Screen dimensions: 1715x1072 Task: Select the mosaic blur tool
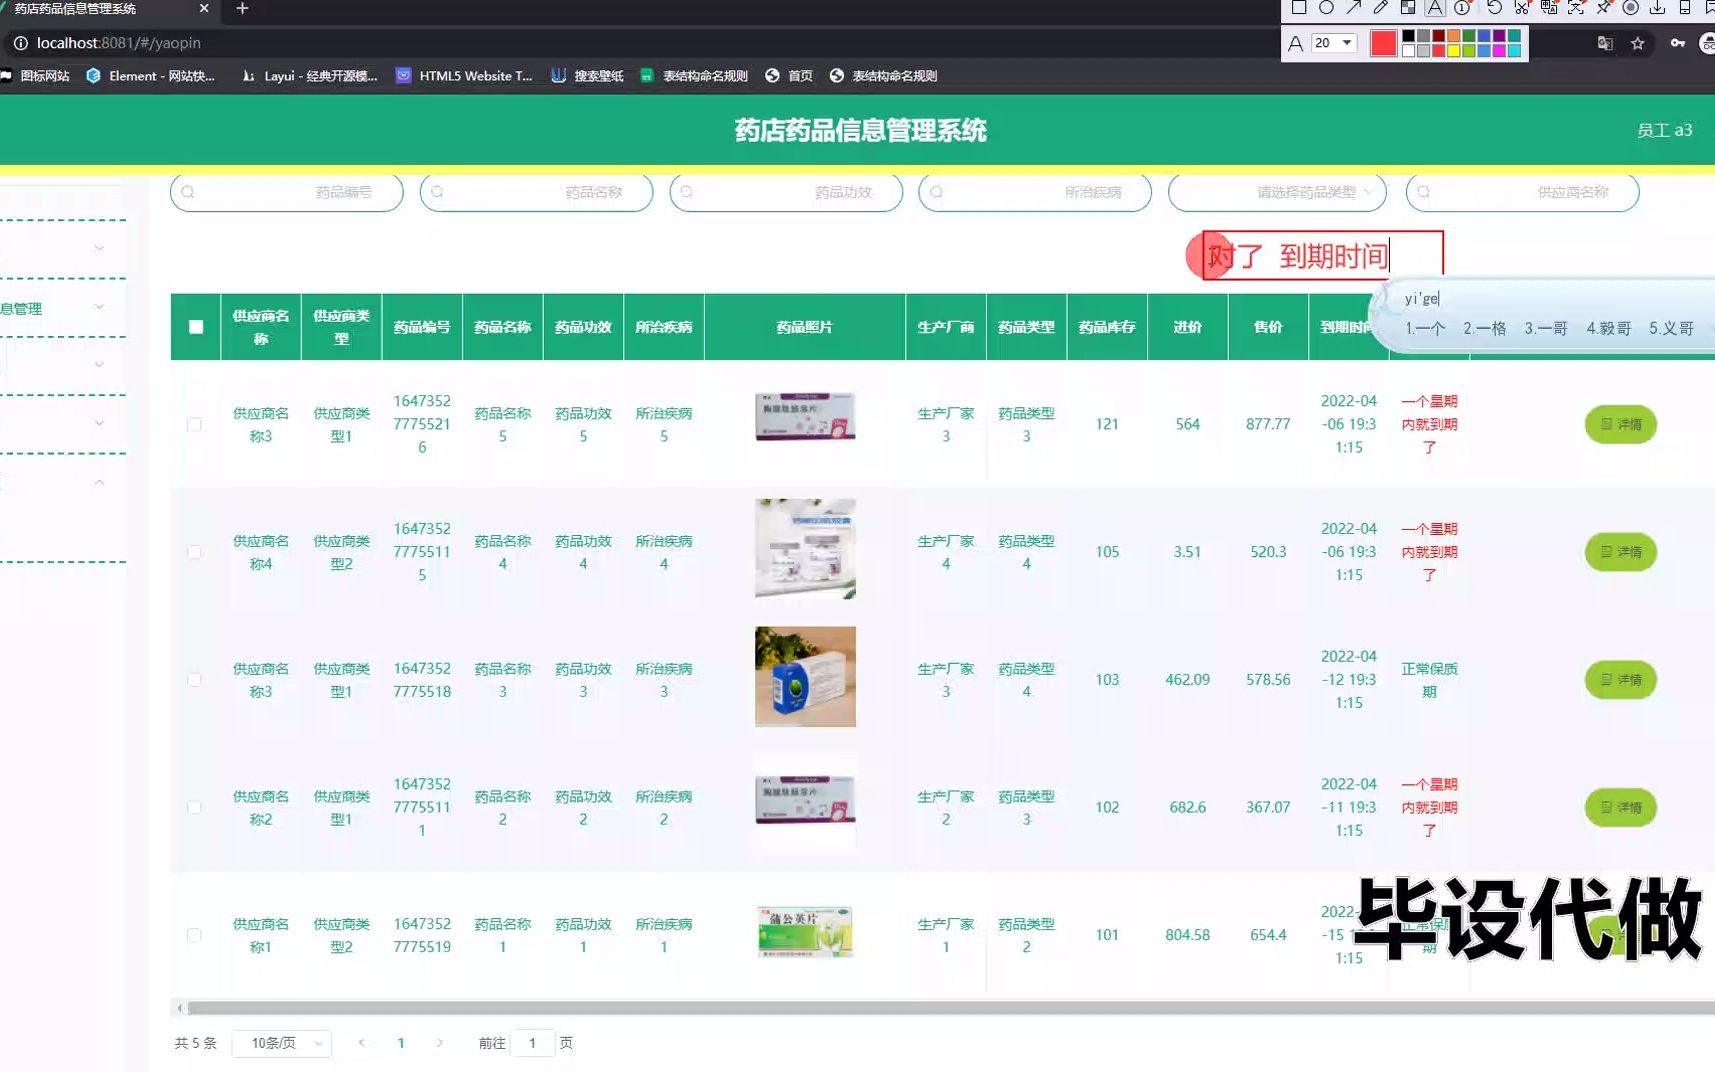pos(1408,8)
